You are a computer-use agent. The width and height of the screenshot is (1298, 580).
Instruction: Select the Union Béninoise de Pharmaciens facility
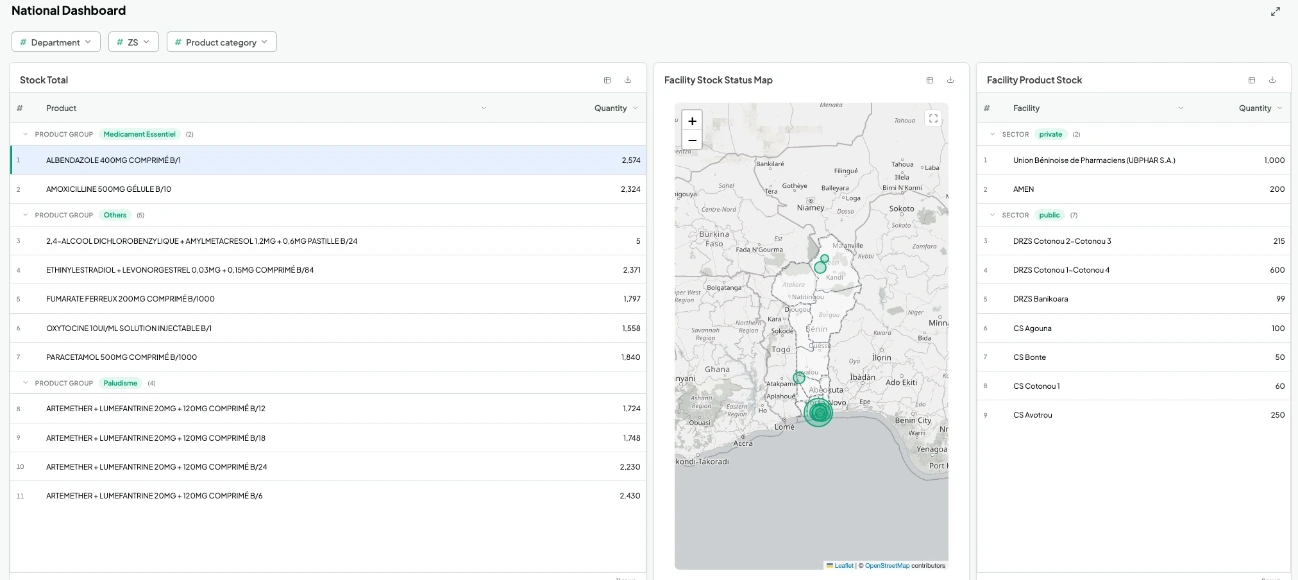(1133, 160)
